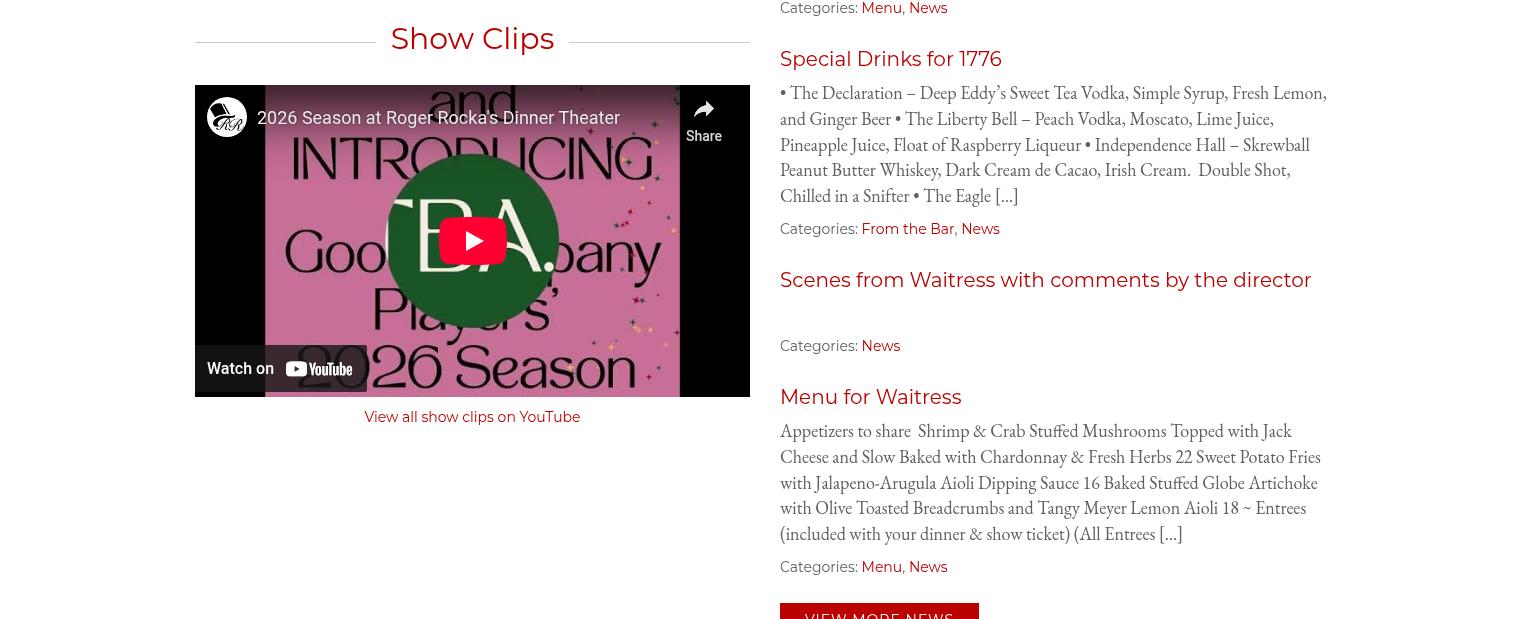Click the YouTube logo in Watch on bar
Image resolution: width=1530 pixels, height=619 pixels.
[320, 369]
